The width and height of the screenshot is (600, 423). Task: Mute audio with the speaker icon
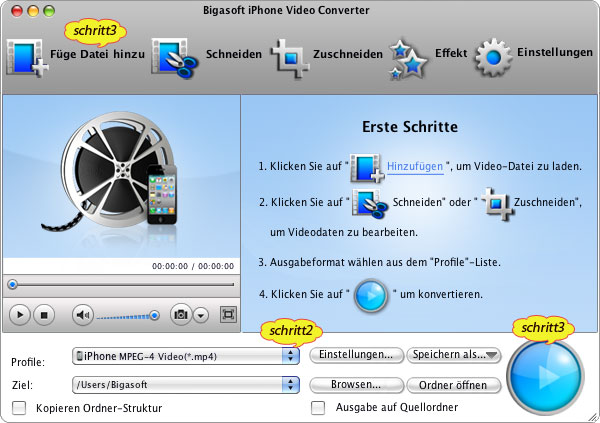click(x=83, y=315)
